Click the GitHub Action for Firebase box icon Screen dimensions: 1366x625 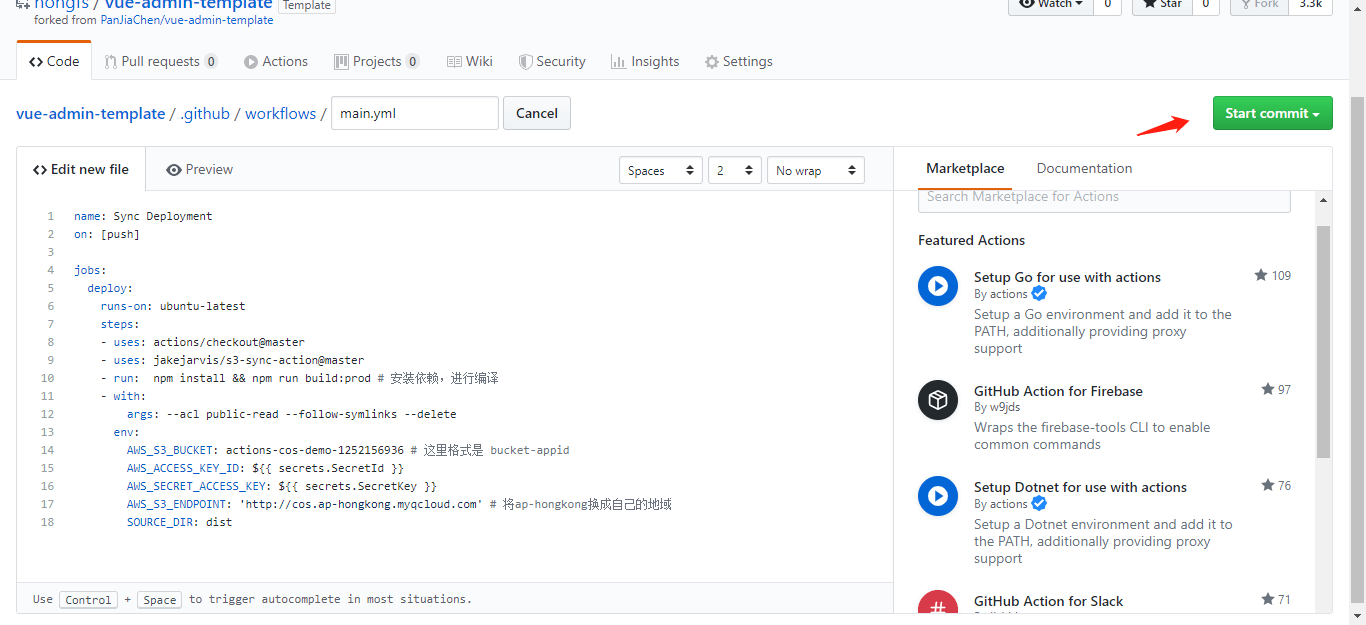938,401
